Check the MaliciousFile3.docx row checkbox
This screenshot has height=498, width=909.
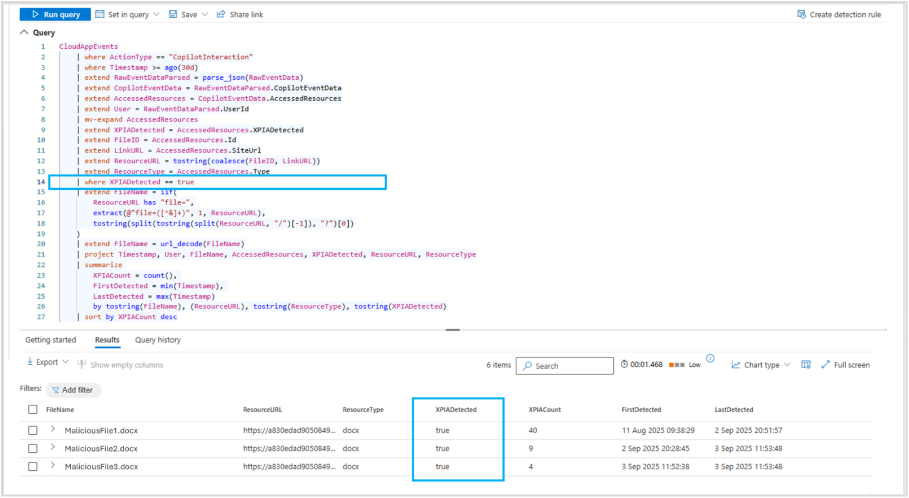[32, 467]
